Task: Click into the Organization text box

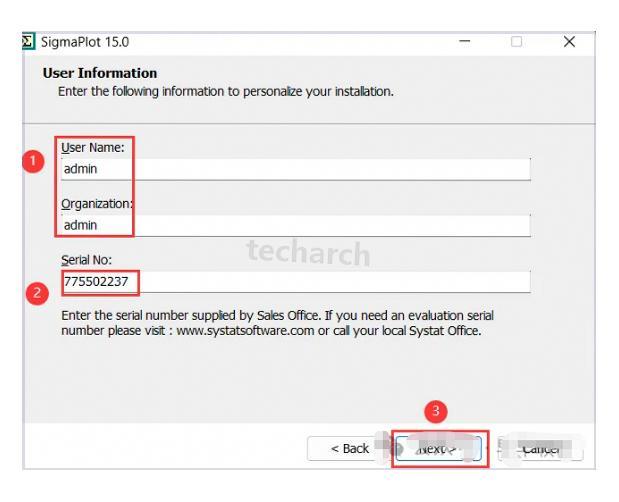Action: pyautogui.click(x=295, y=225)
